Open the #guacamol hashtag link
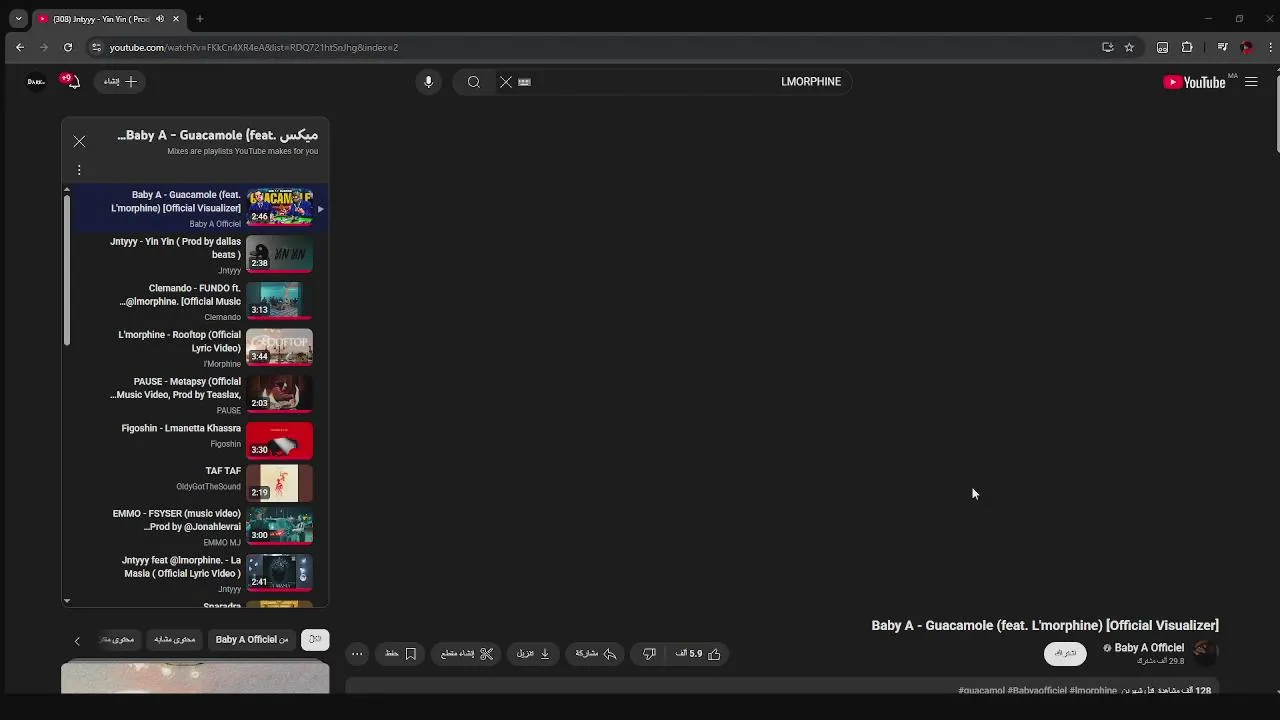 [981, 690]
